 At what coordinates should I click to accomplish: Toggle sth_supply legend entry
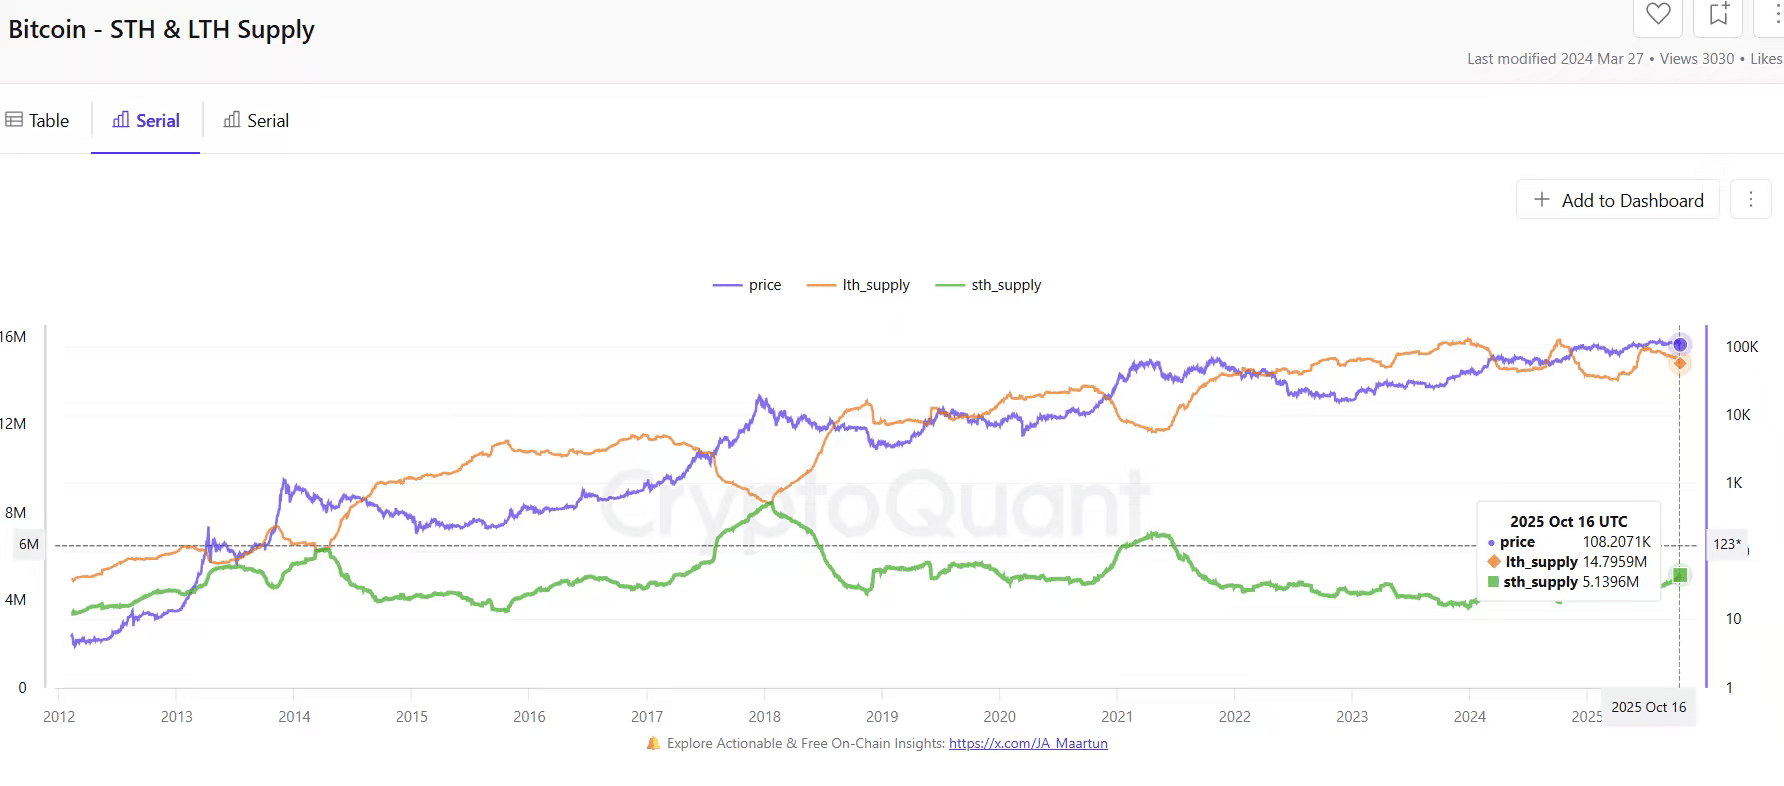point(988,285)
